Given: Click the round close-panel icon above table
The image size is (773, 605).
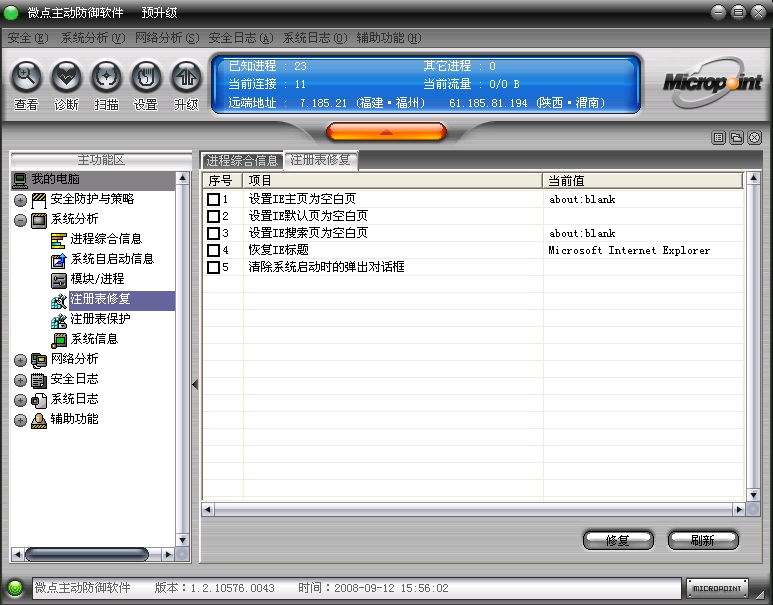Looking at the screenshot, I should pos(755,138).
